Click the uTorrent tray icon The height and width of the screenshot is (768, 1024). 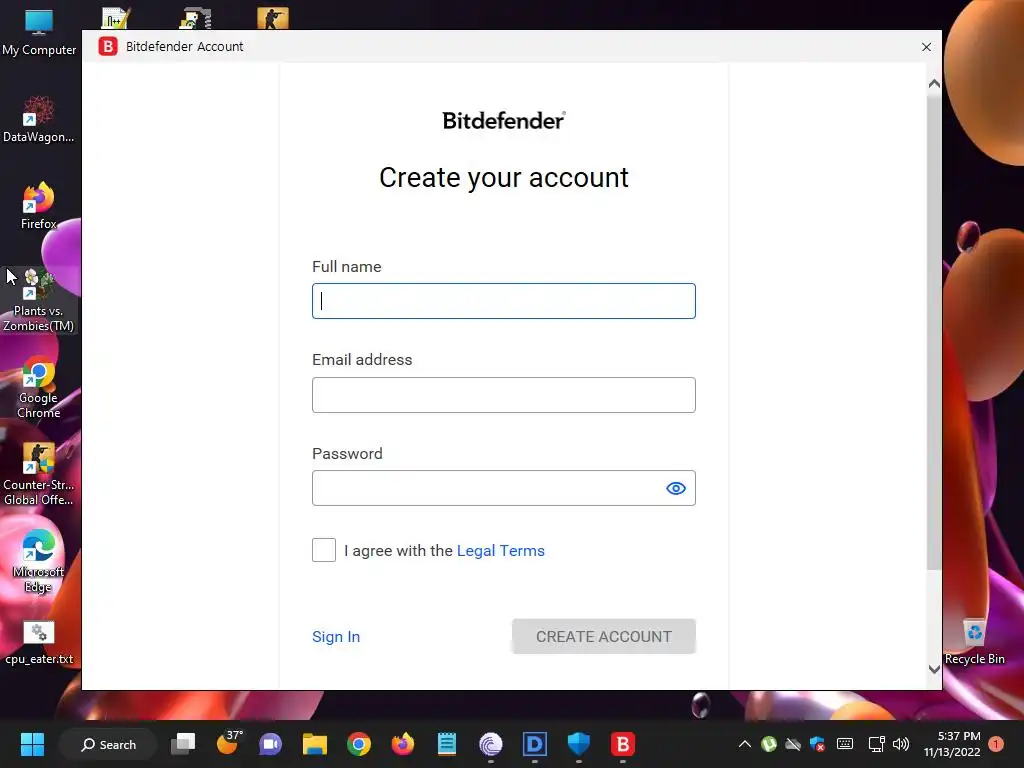click(769, 744)
